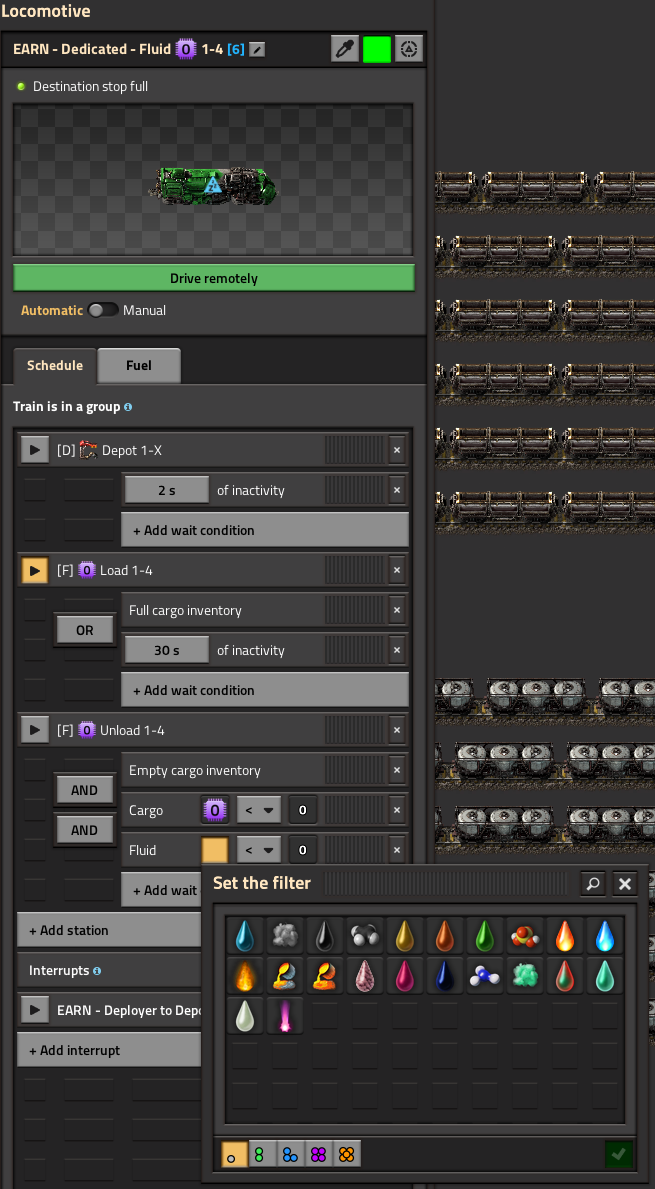Toggle the AND button beside the Cargo condition
The width and height of the screenshot is (655, 1189).
point(85,790)
